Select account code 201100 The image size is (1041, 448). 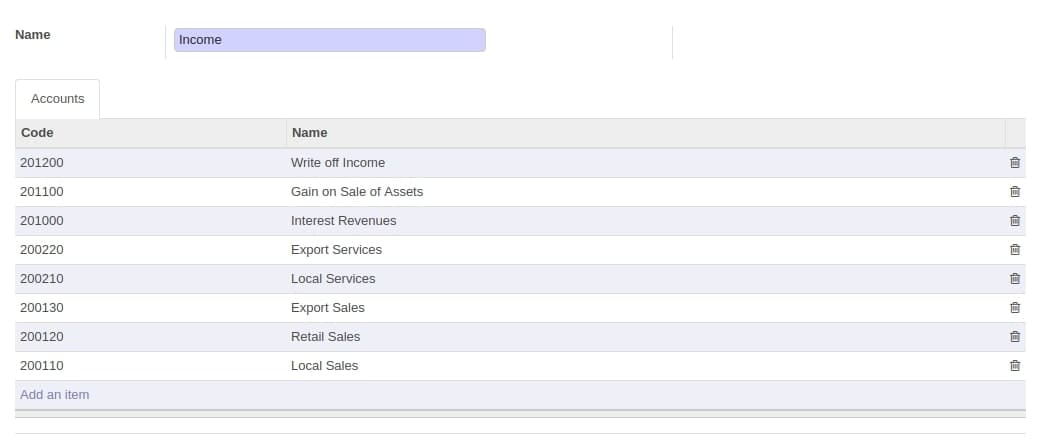[42, 192]
